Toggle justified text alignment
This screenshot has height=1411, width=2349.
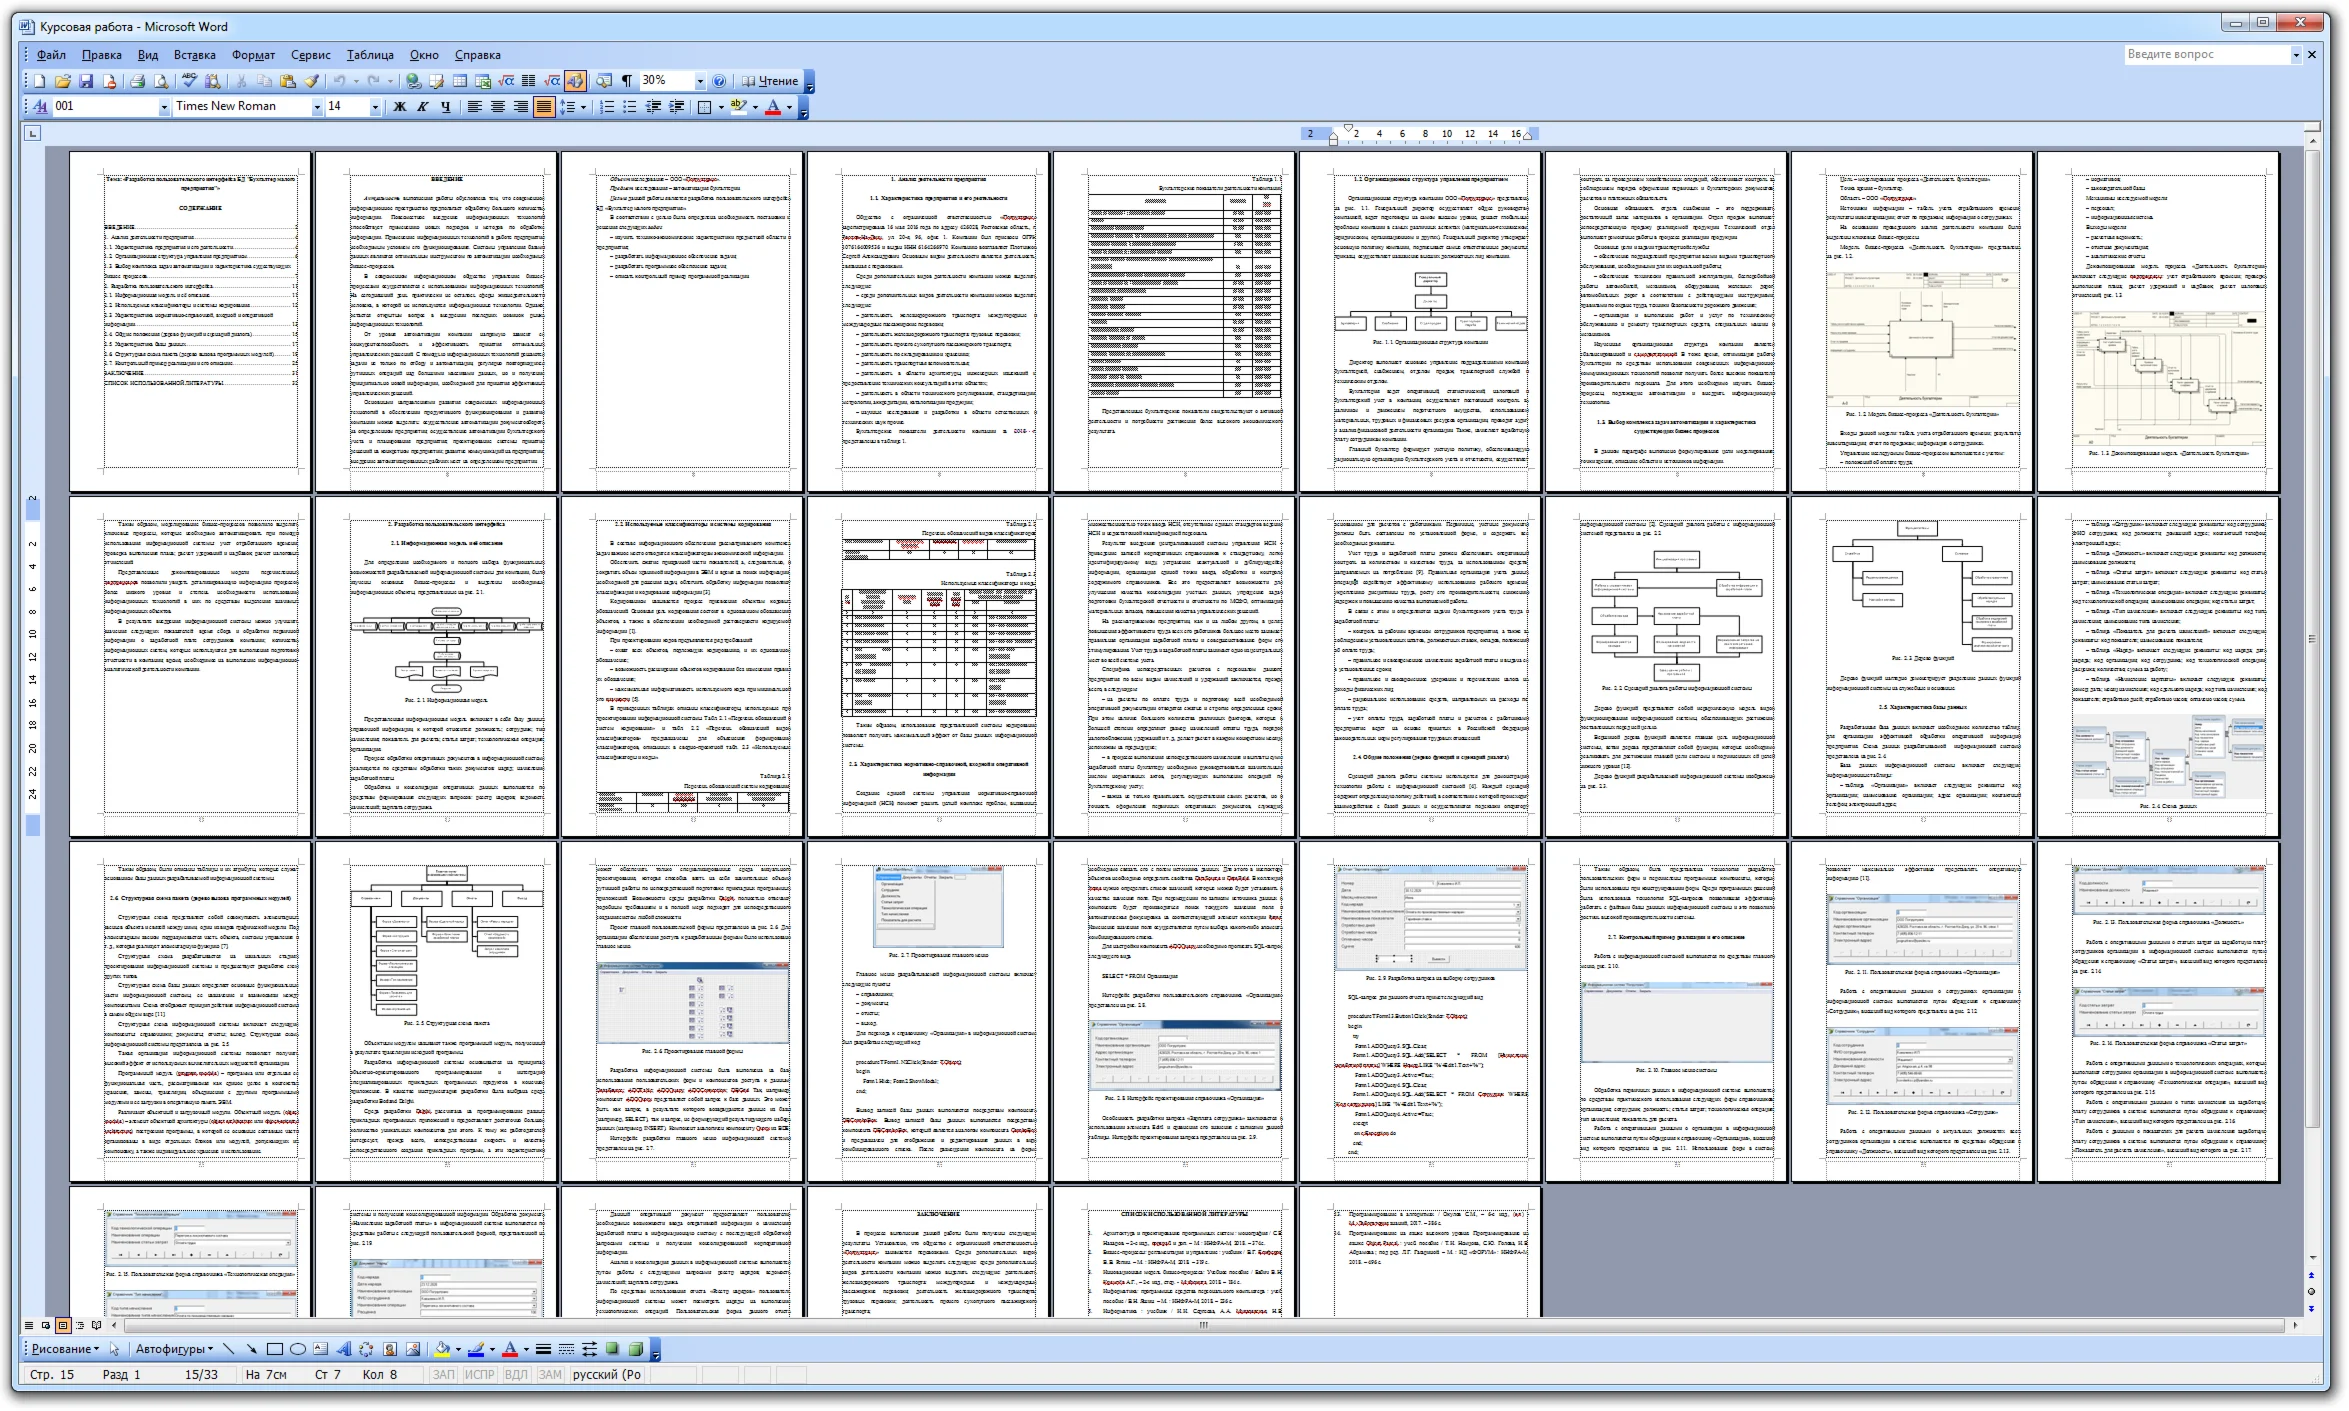[544, 106]
